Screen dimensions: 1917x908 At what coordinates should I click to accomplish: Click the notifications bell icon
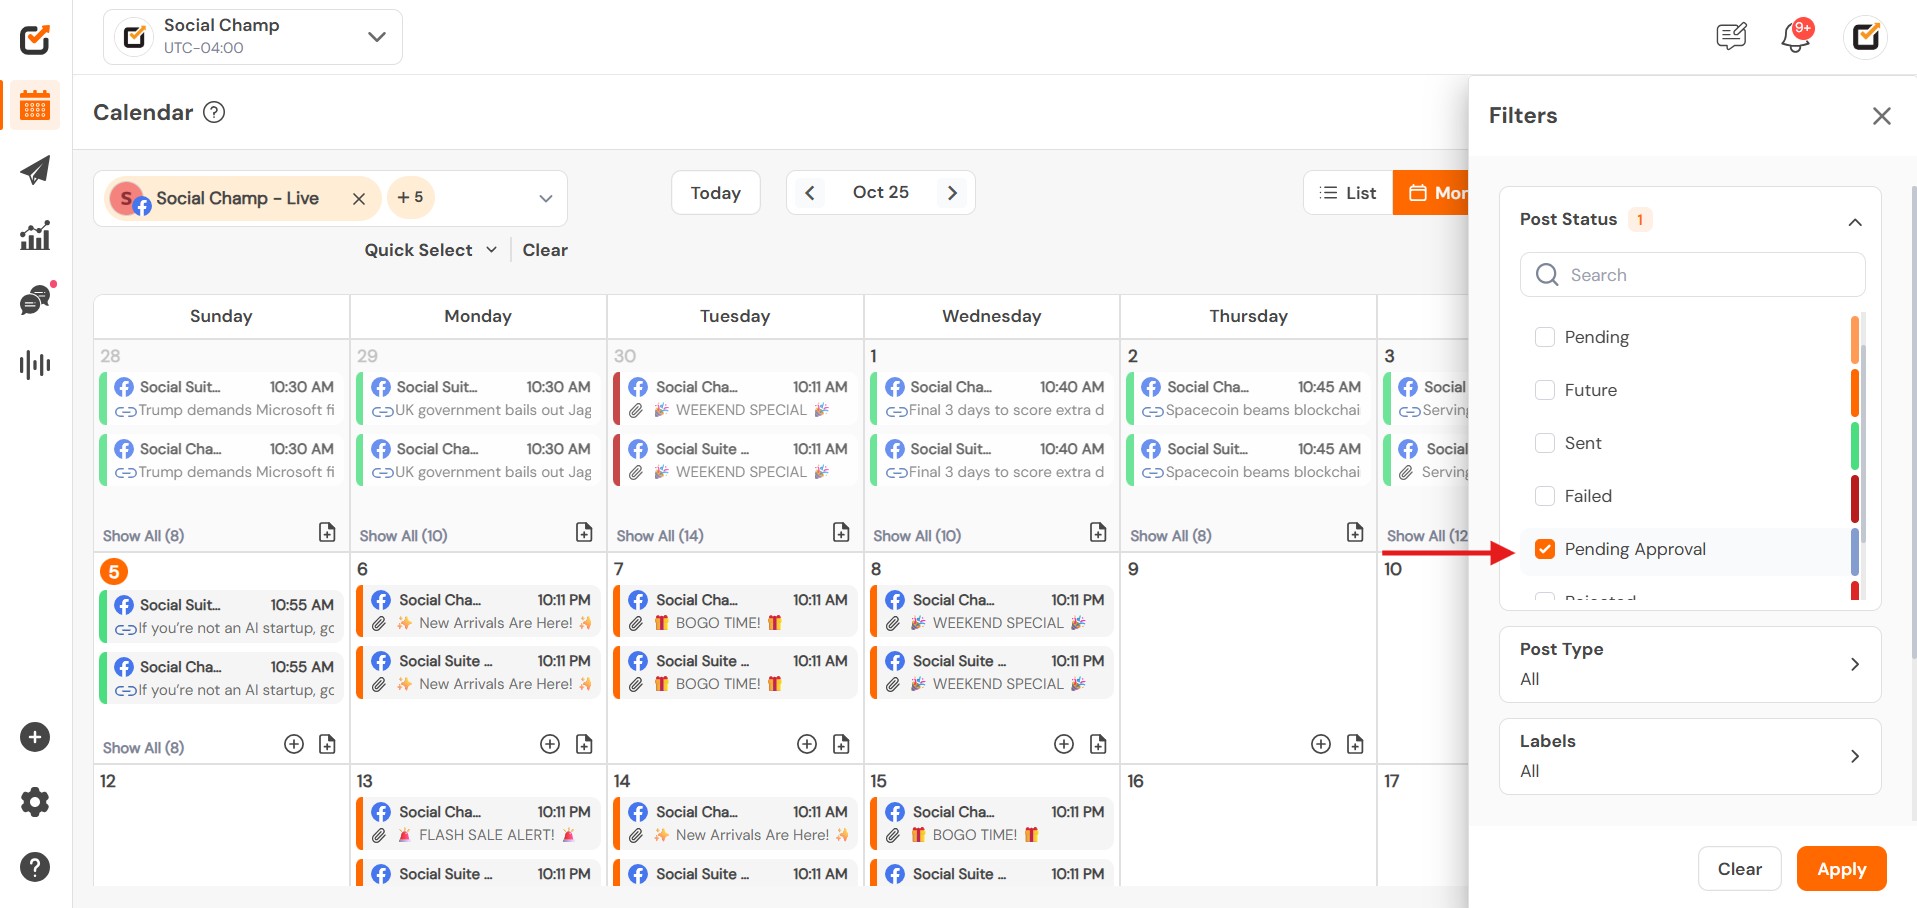tap(1795, 38)
